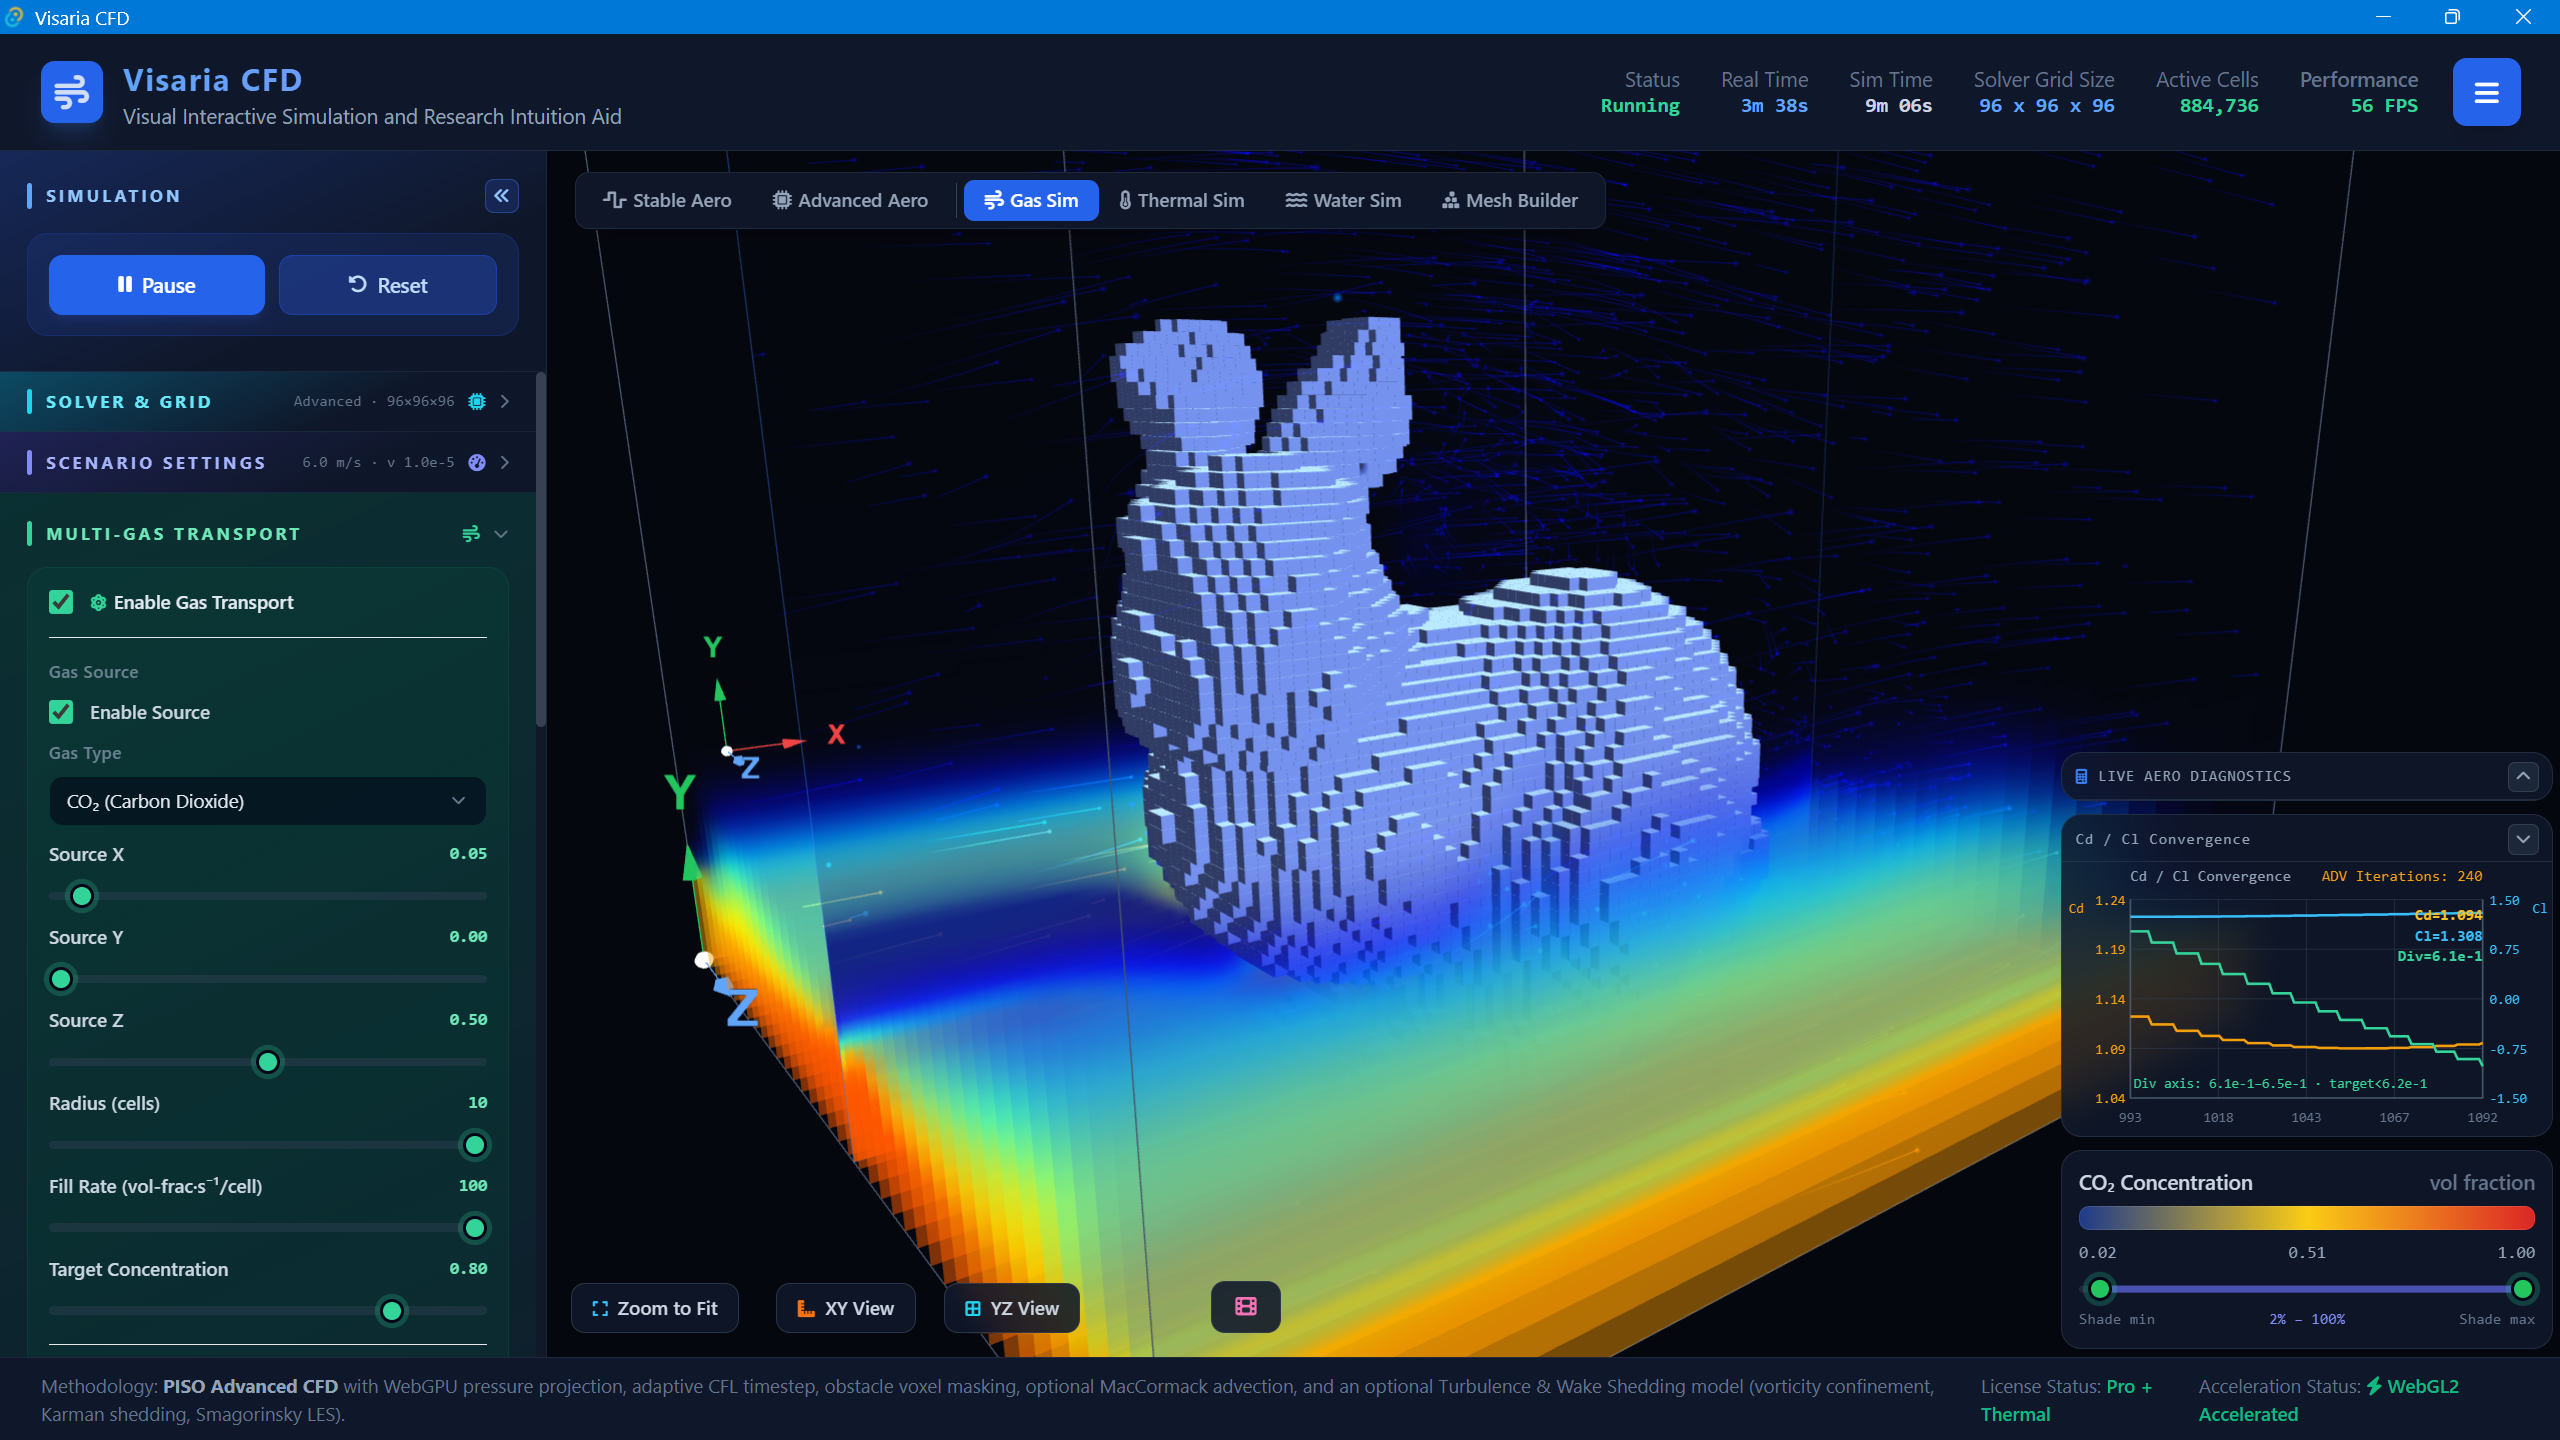Collapse the Multi-Gas Transport section
The height and width of the screenshot is (1440, 2560).
point(501,534)
